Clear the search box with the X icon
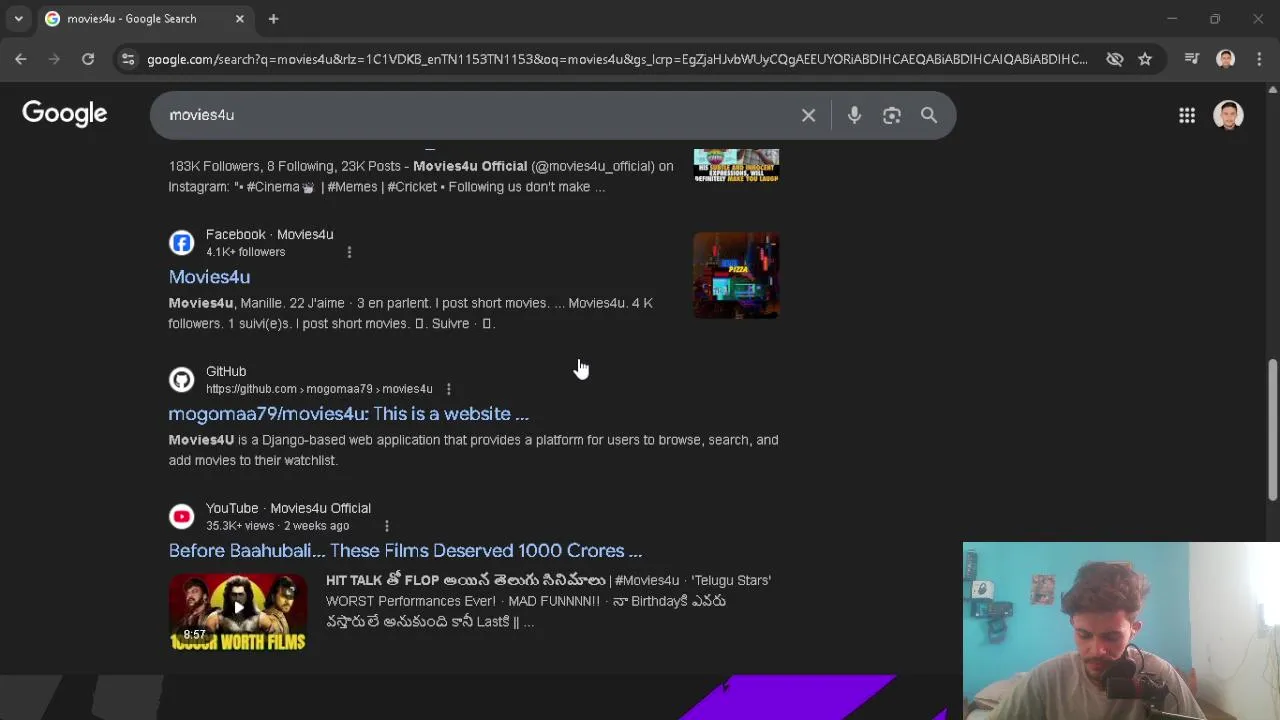The width and height of the screenshot is (1280, 720). point(808,115)
